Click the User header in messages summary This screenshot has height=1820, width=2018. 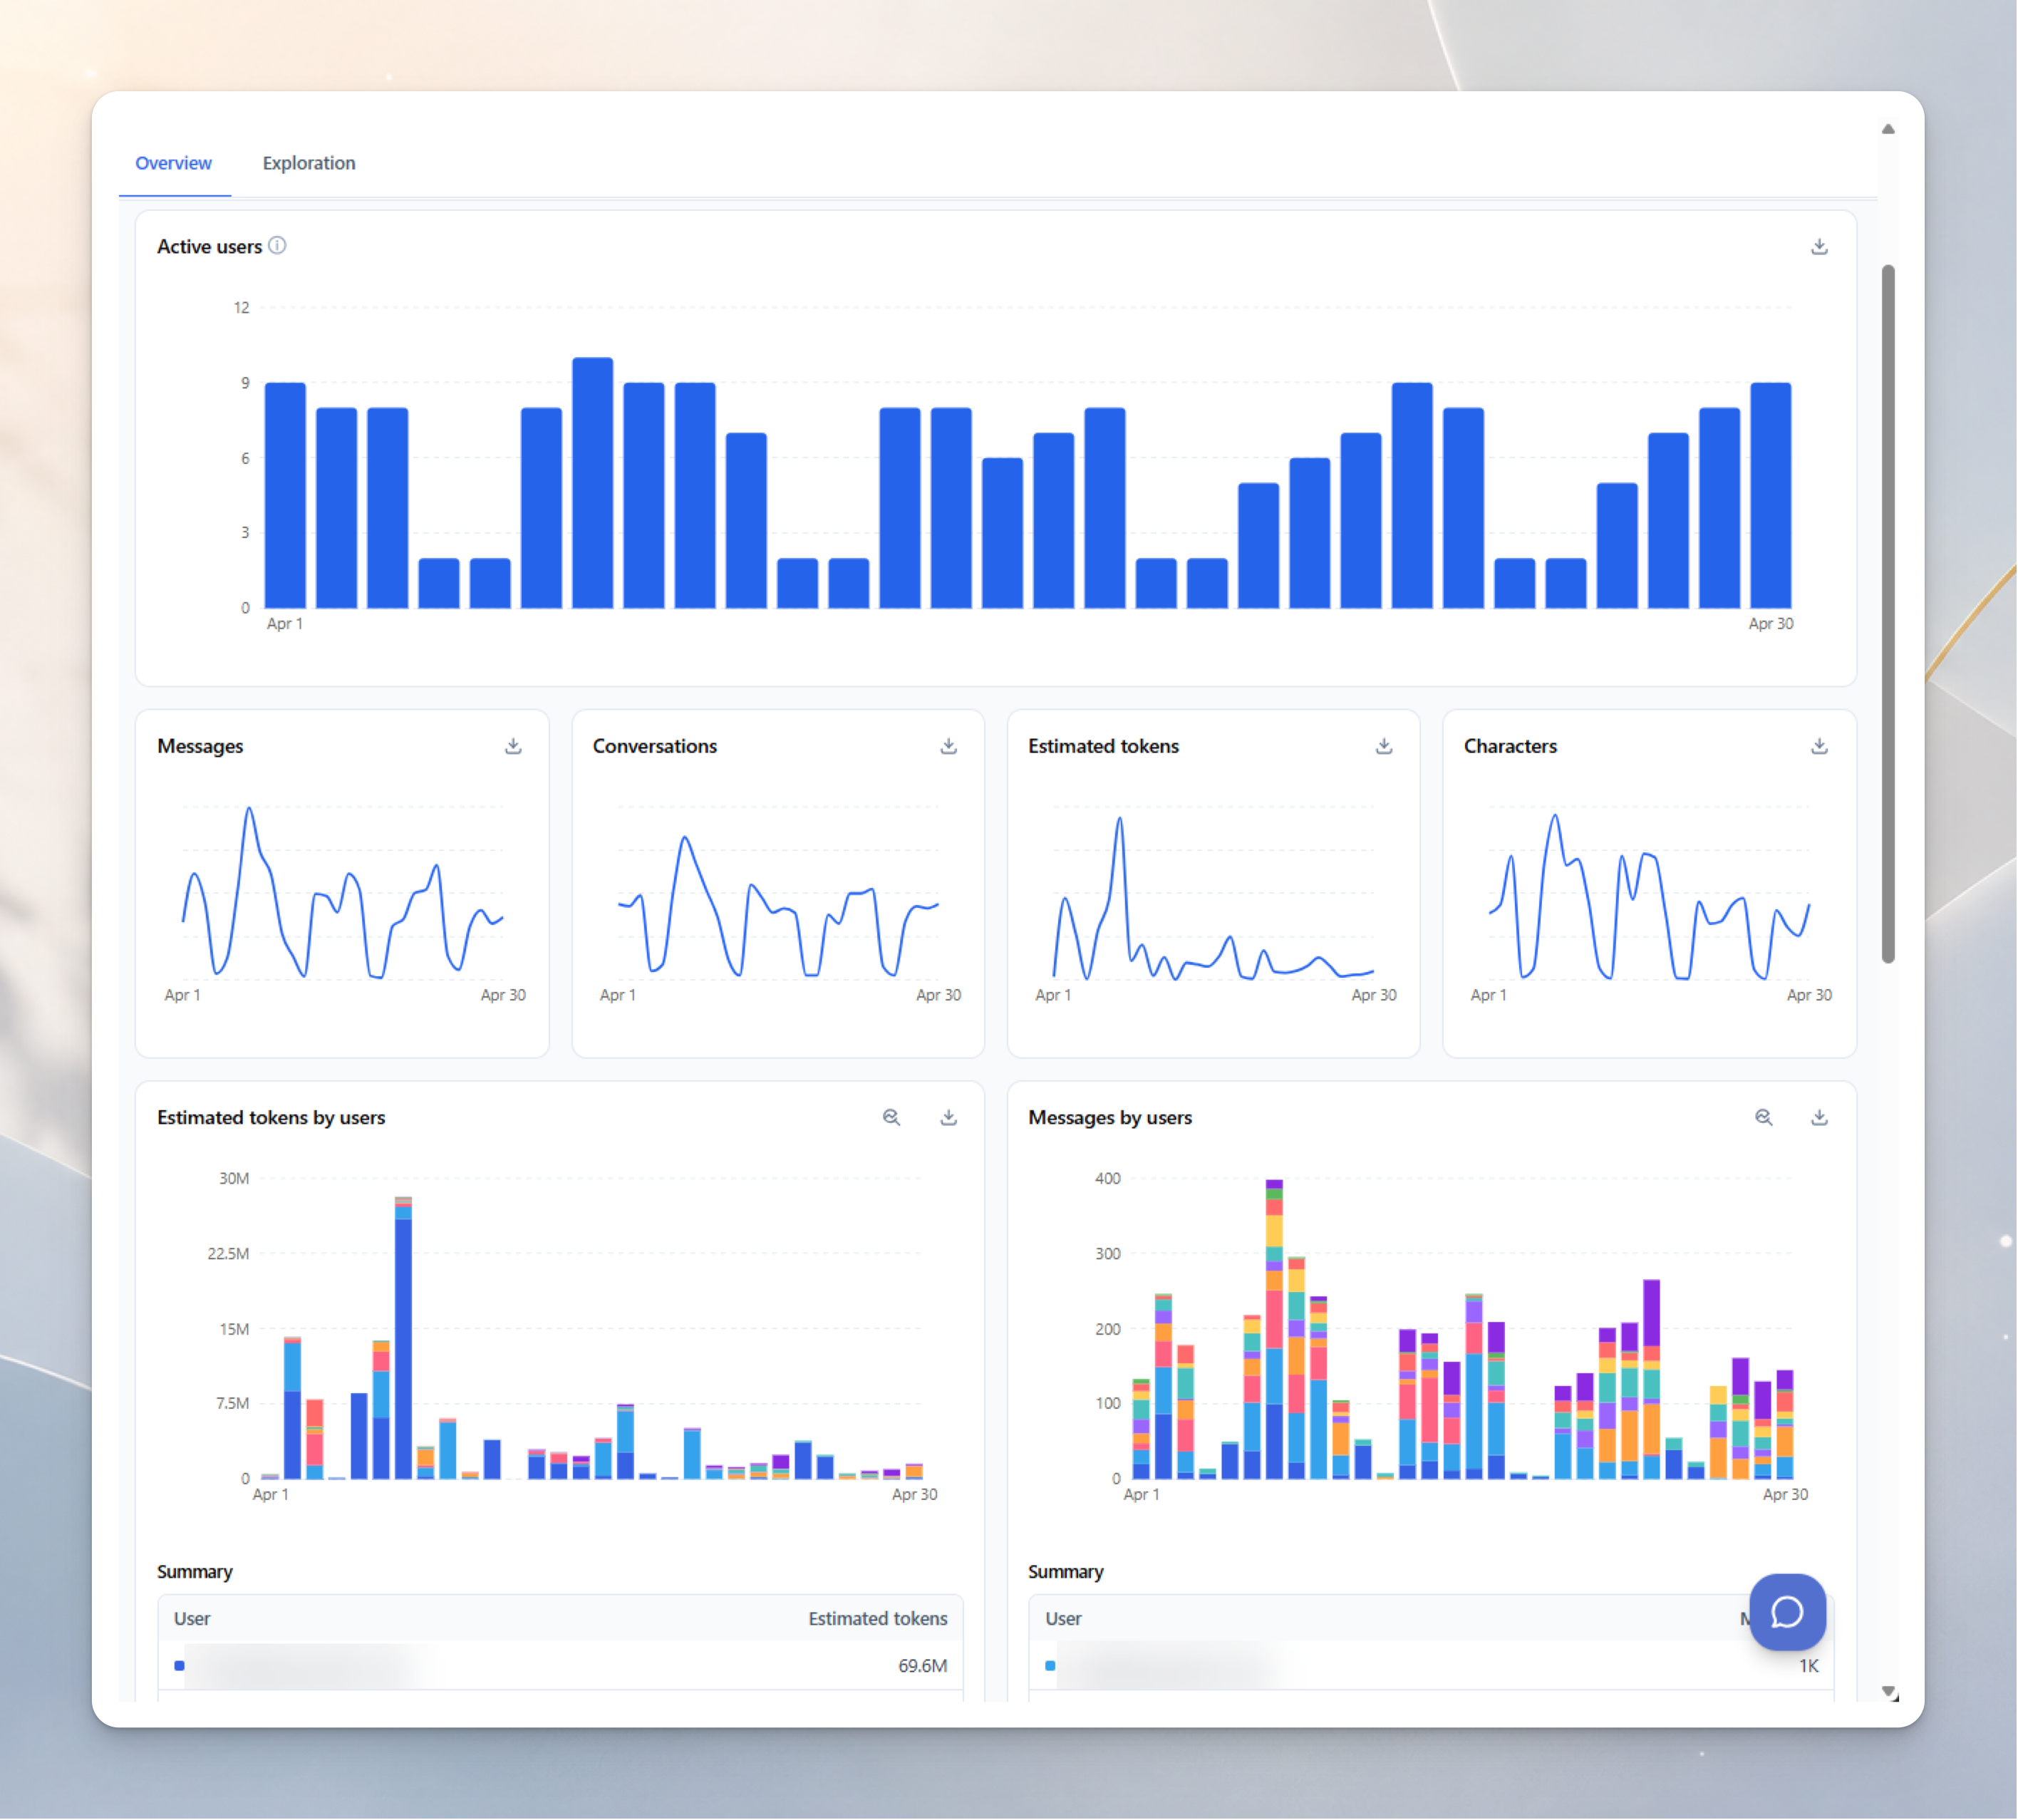[1063, 1618]
